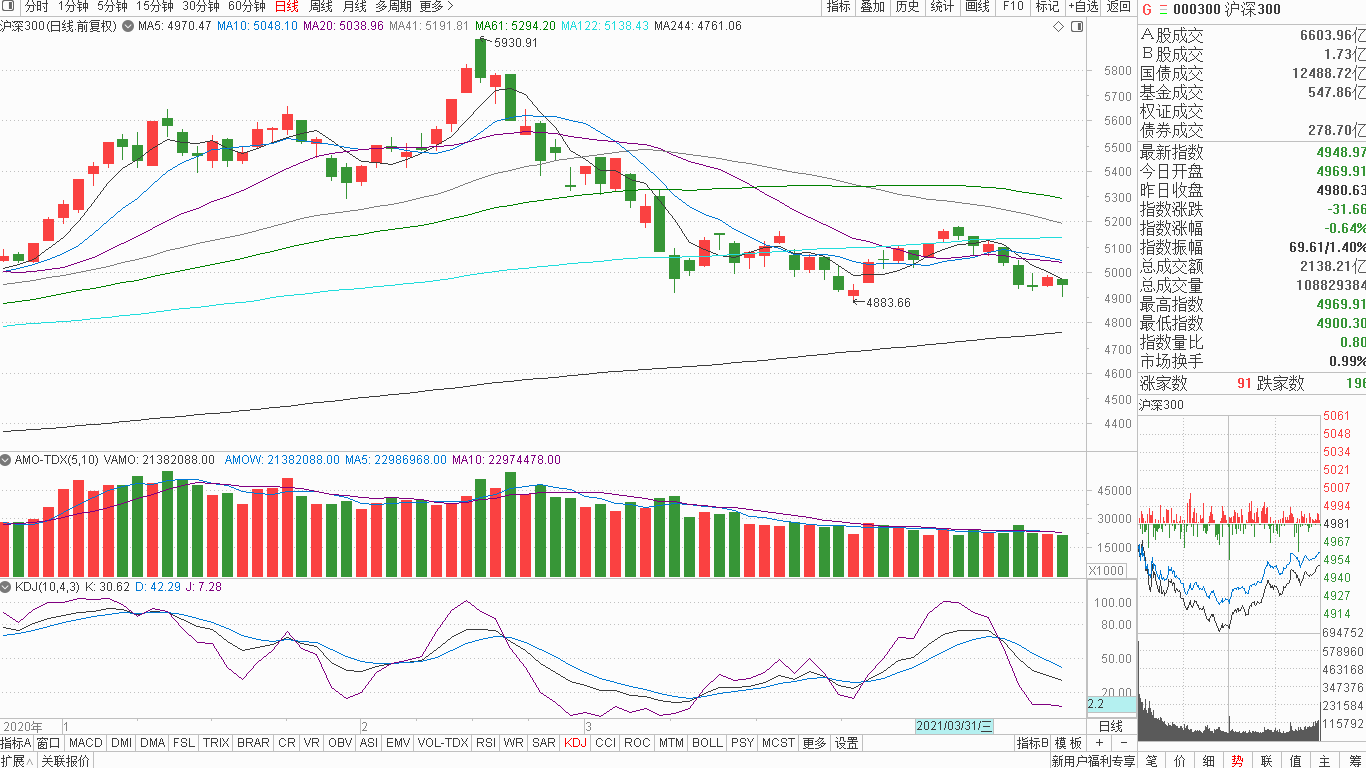The height and width of the screenshot is (768, 1366).
Task: Click the red G icon beside 000300
Action: 1147,9
